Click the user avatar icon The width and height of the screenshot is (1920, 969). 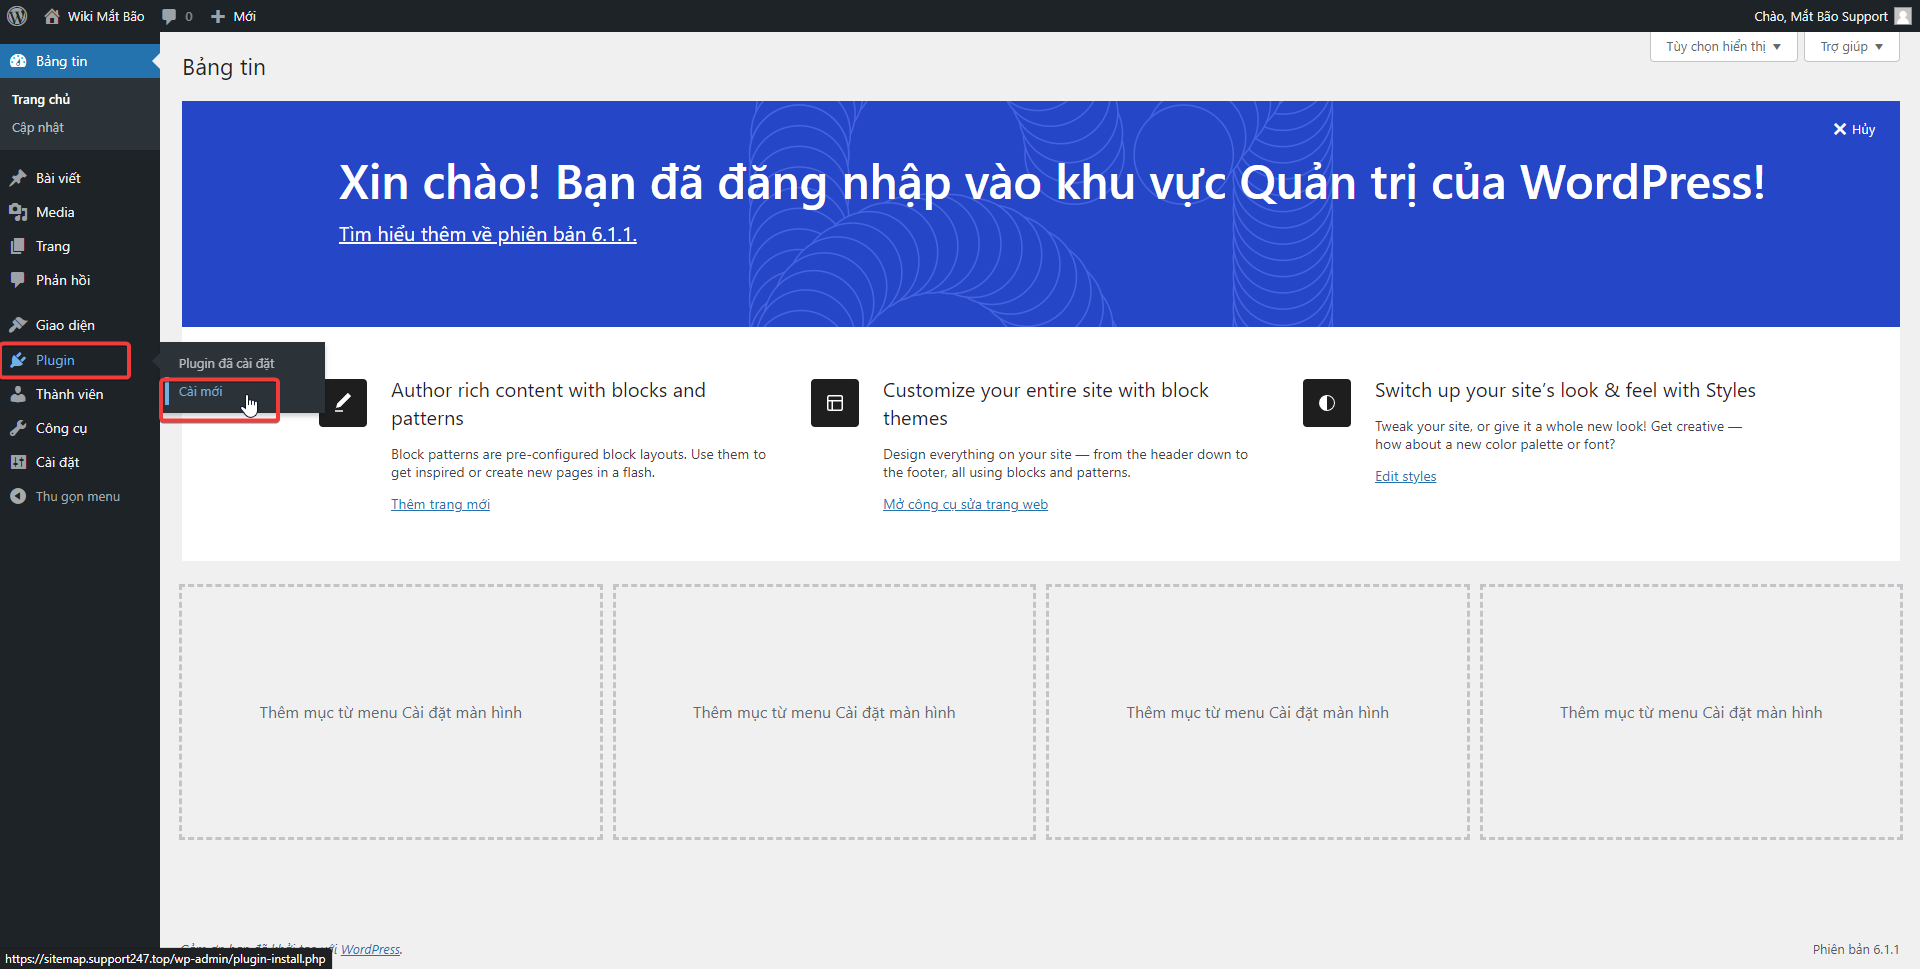pyautogui.click(x=1902, y=16)
